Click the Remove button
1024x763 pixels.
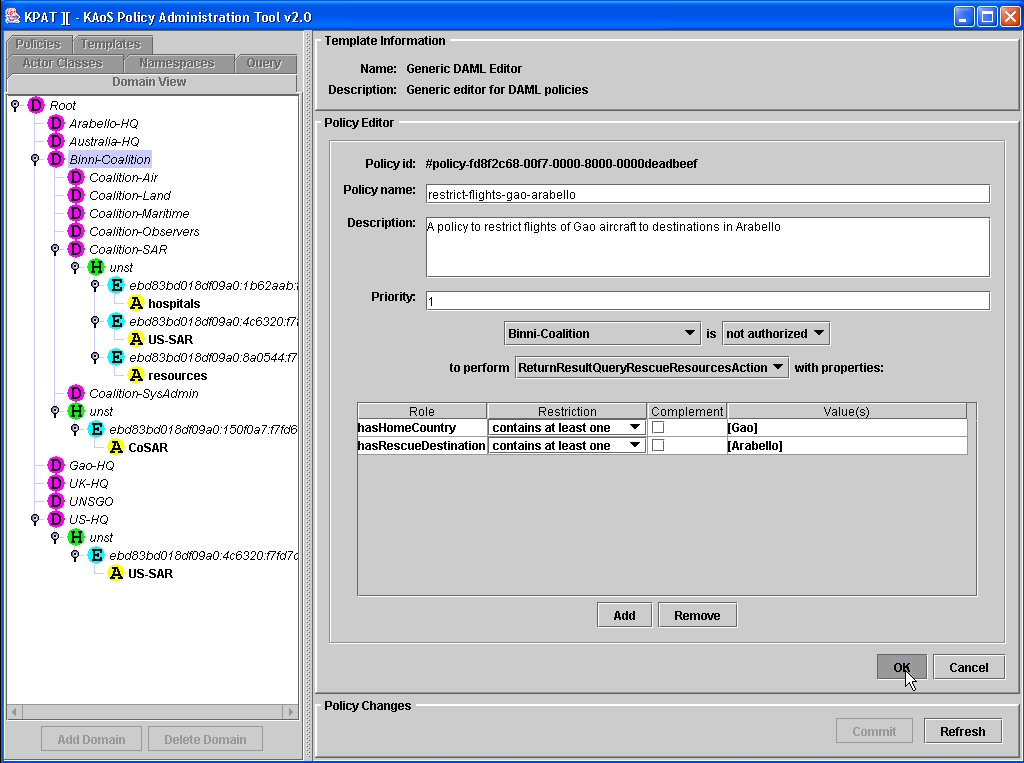pyautogui.click(x=697, y=615)
